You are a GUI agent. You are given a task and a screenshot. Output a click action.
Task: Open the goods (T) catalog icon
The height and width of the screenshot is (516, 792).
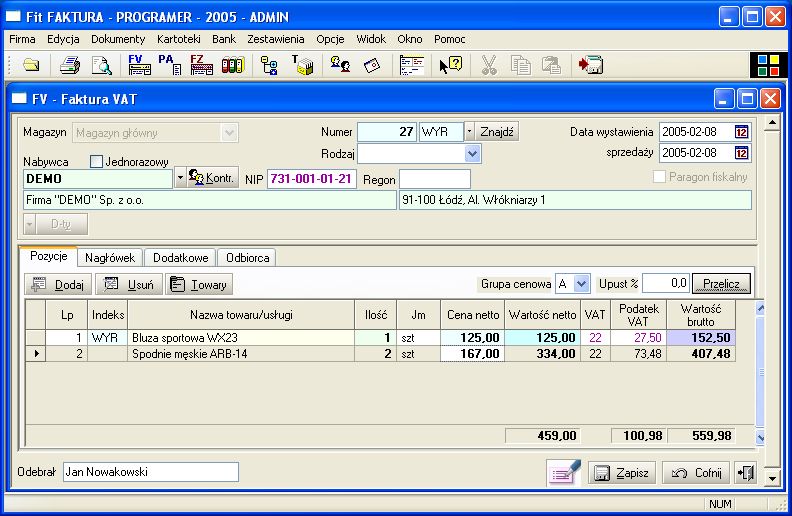303,65
